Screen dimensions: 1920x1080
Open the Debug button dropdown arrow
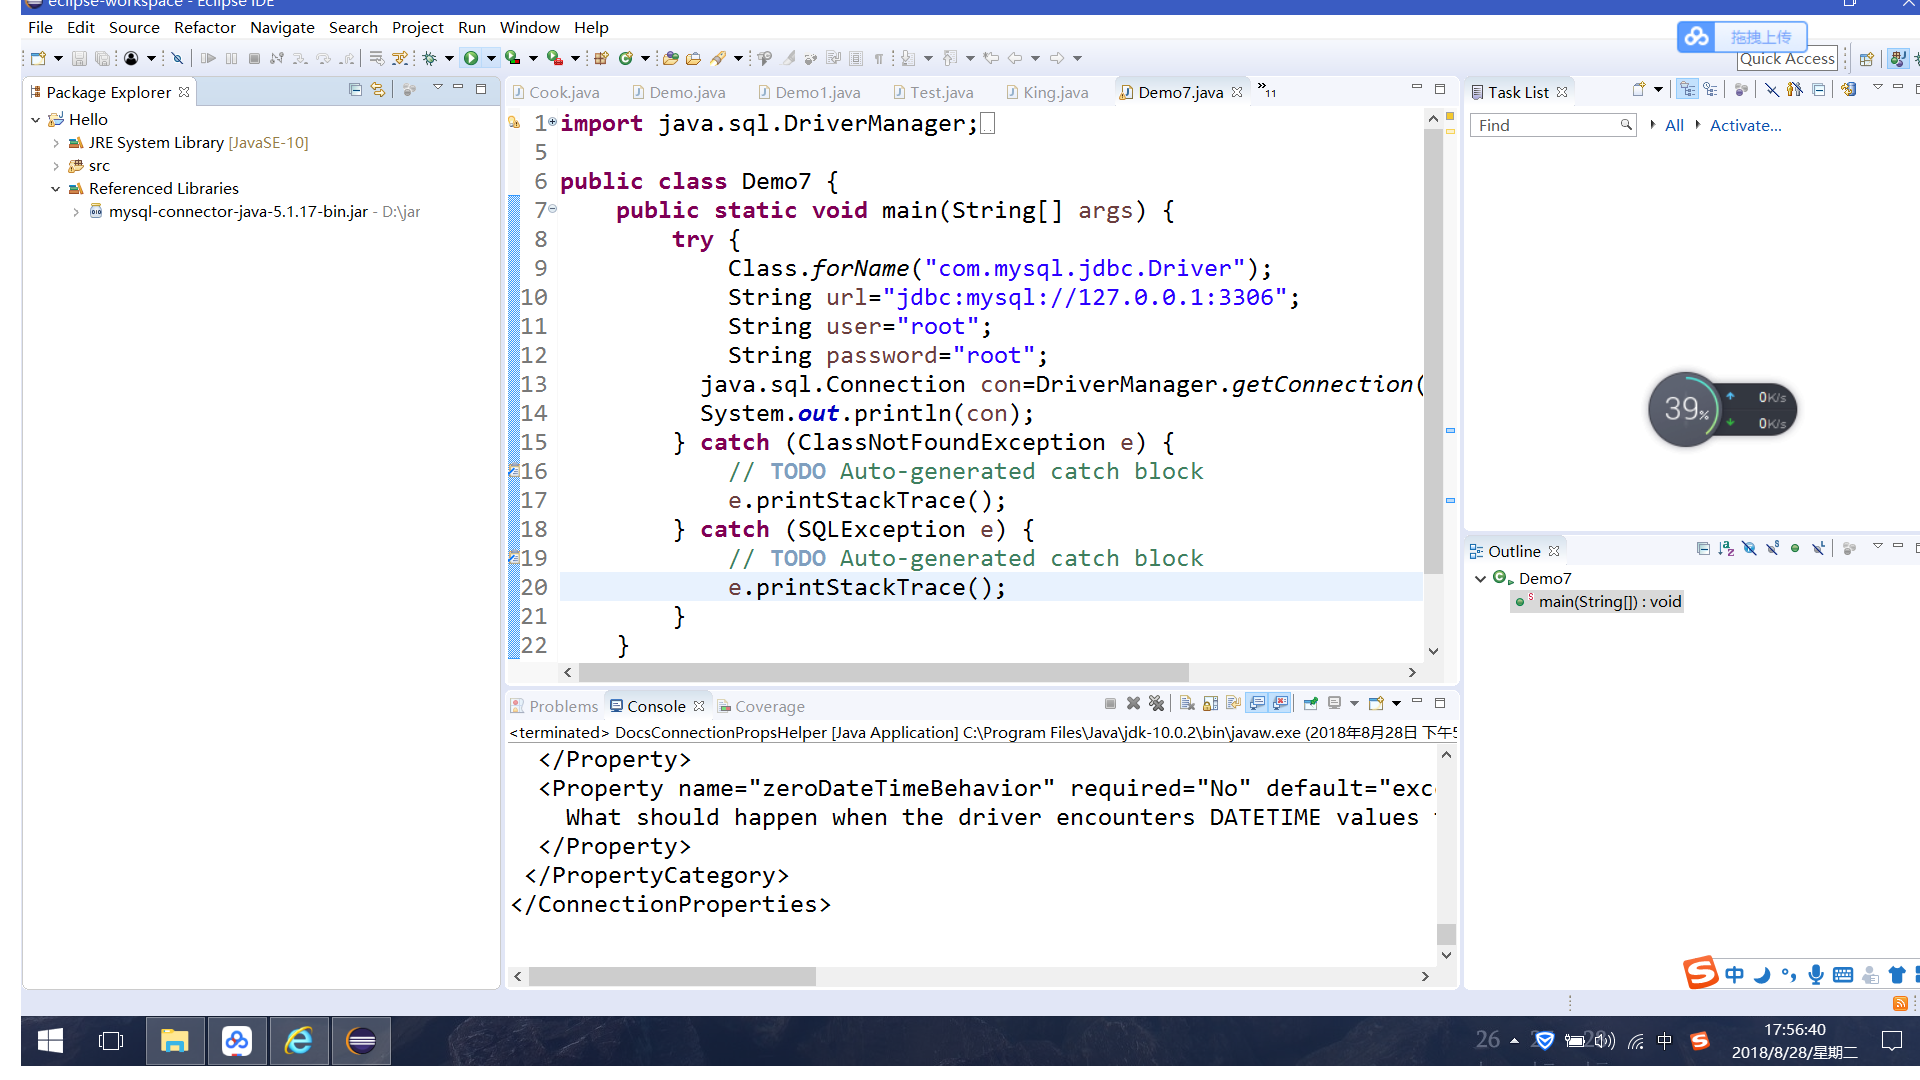(x=449, y=58)
